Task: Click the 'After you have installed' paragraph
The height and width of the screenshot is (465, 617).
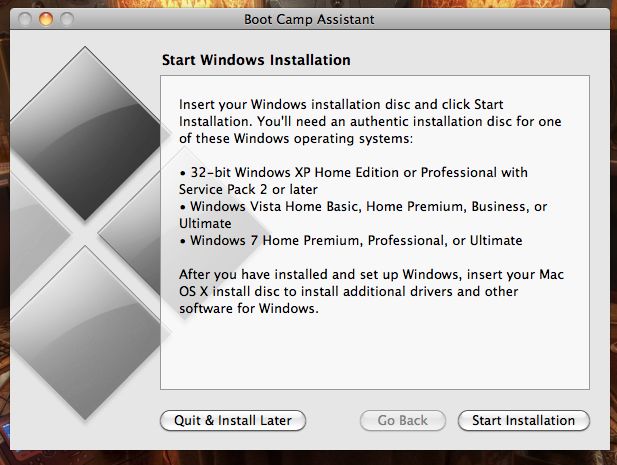Action: pyautogui.click(x=371, y=291)
